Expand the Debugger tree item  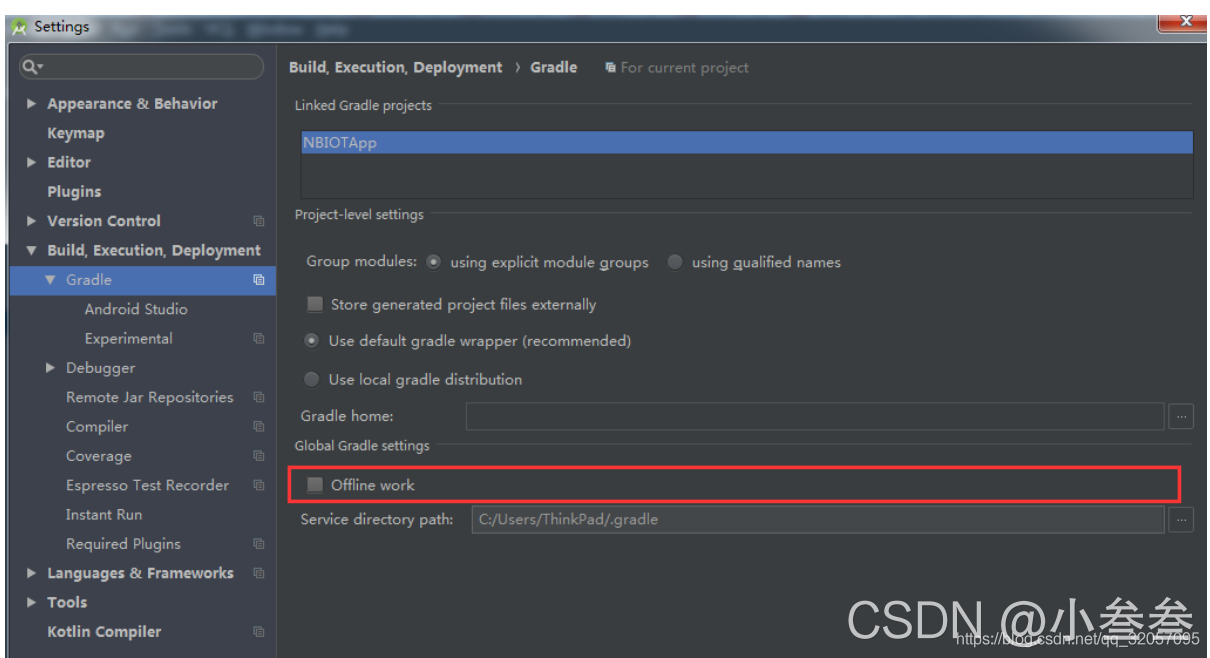pyautogui.click(x=50, y=367)
